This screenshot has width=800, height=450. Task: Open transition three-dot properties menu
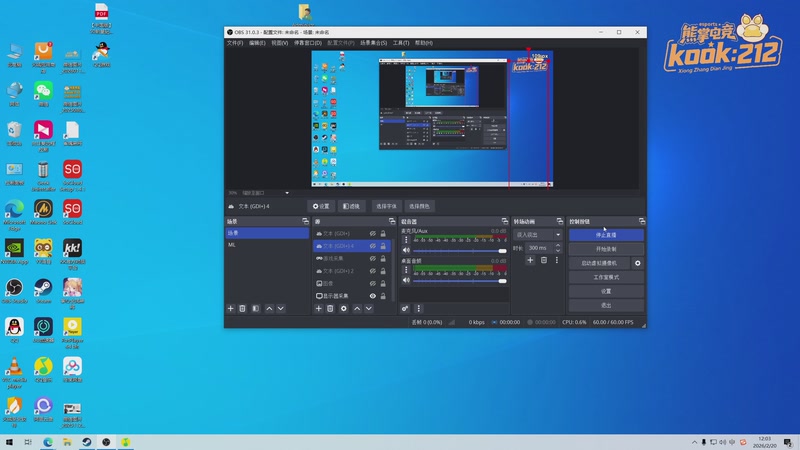click(557, 260)
